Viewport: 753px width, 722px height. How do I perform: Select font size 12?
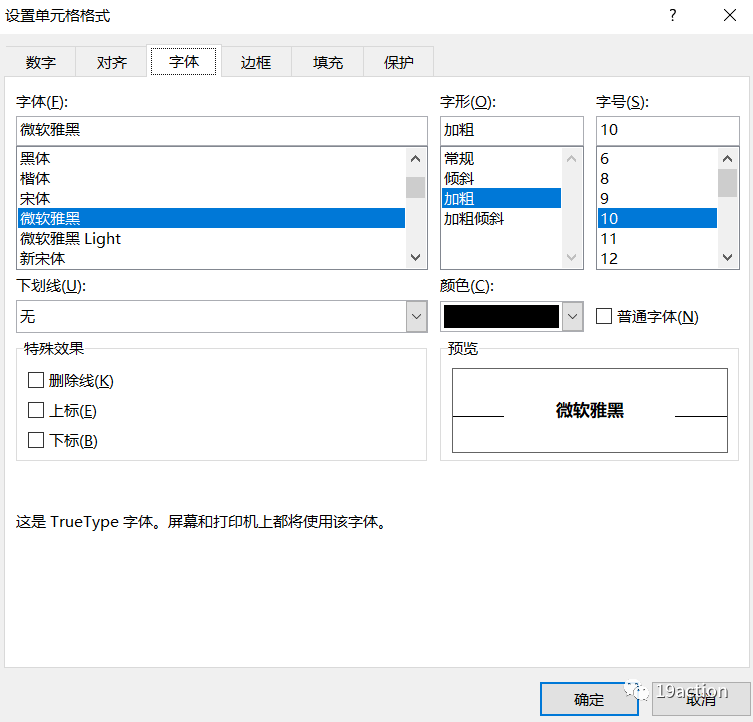tap(657, 258)
